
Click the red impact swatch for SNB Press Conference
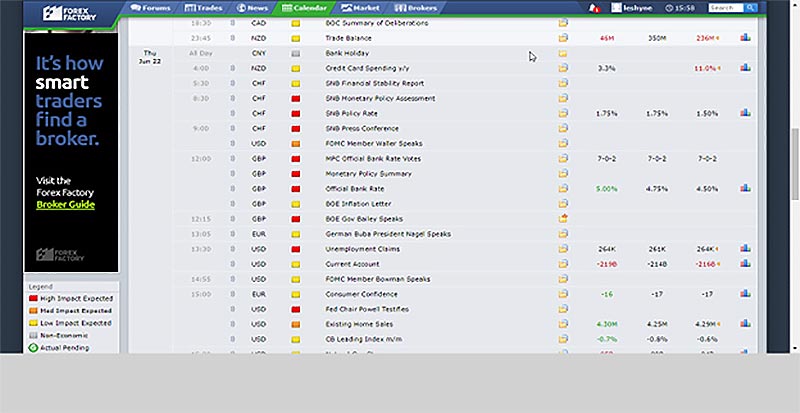(295, 128)
